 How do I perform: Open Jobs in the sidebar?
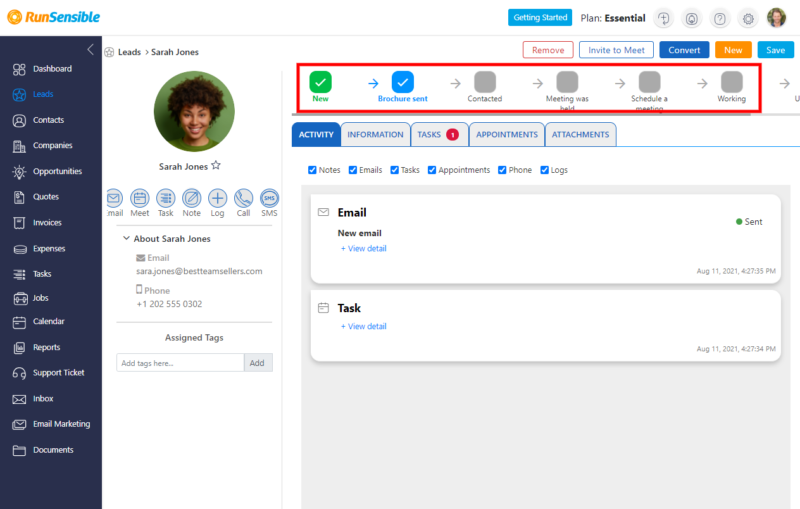pos(31,298)
